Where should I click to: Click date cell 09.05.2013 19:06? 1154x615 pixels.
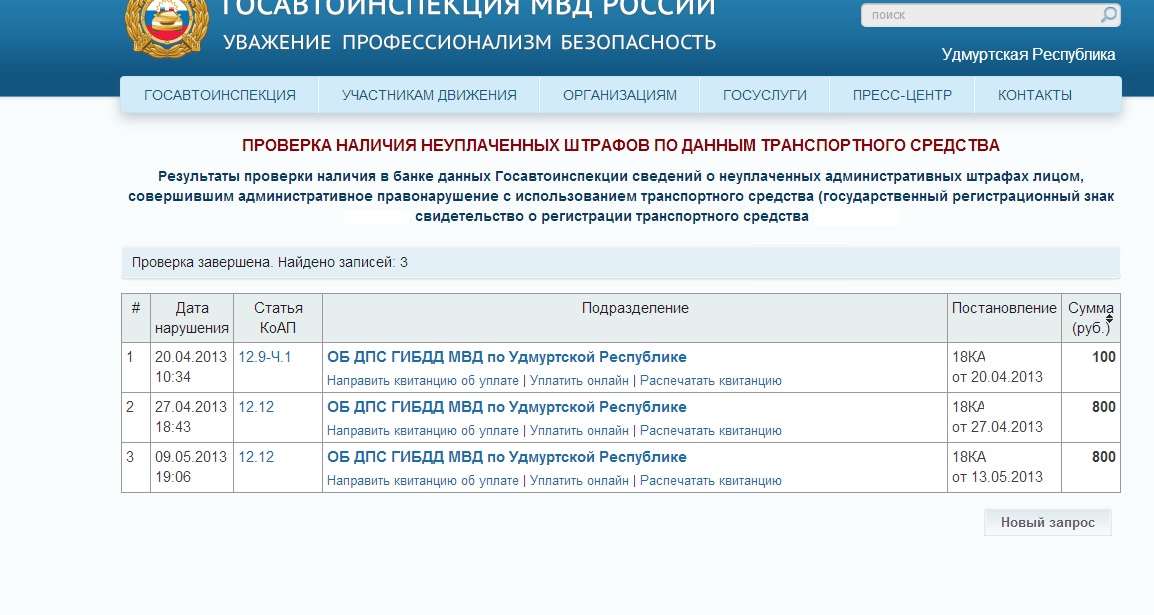point(191,467)
